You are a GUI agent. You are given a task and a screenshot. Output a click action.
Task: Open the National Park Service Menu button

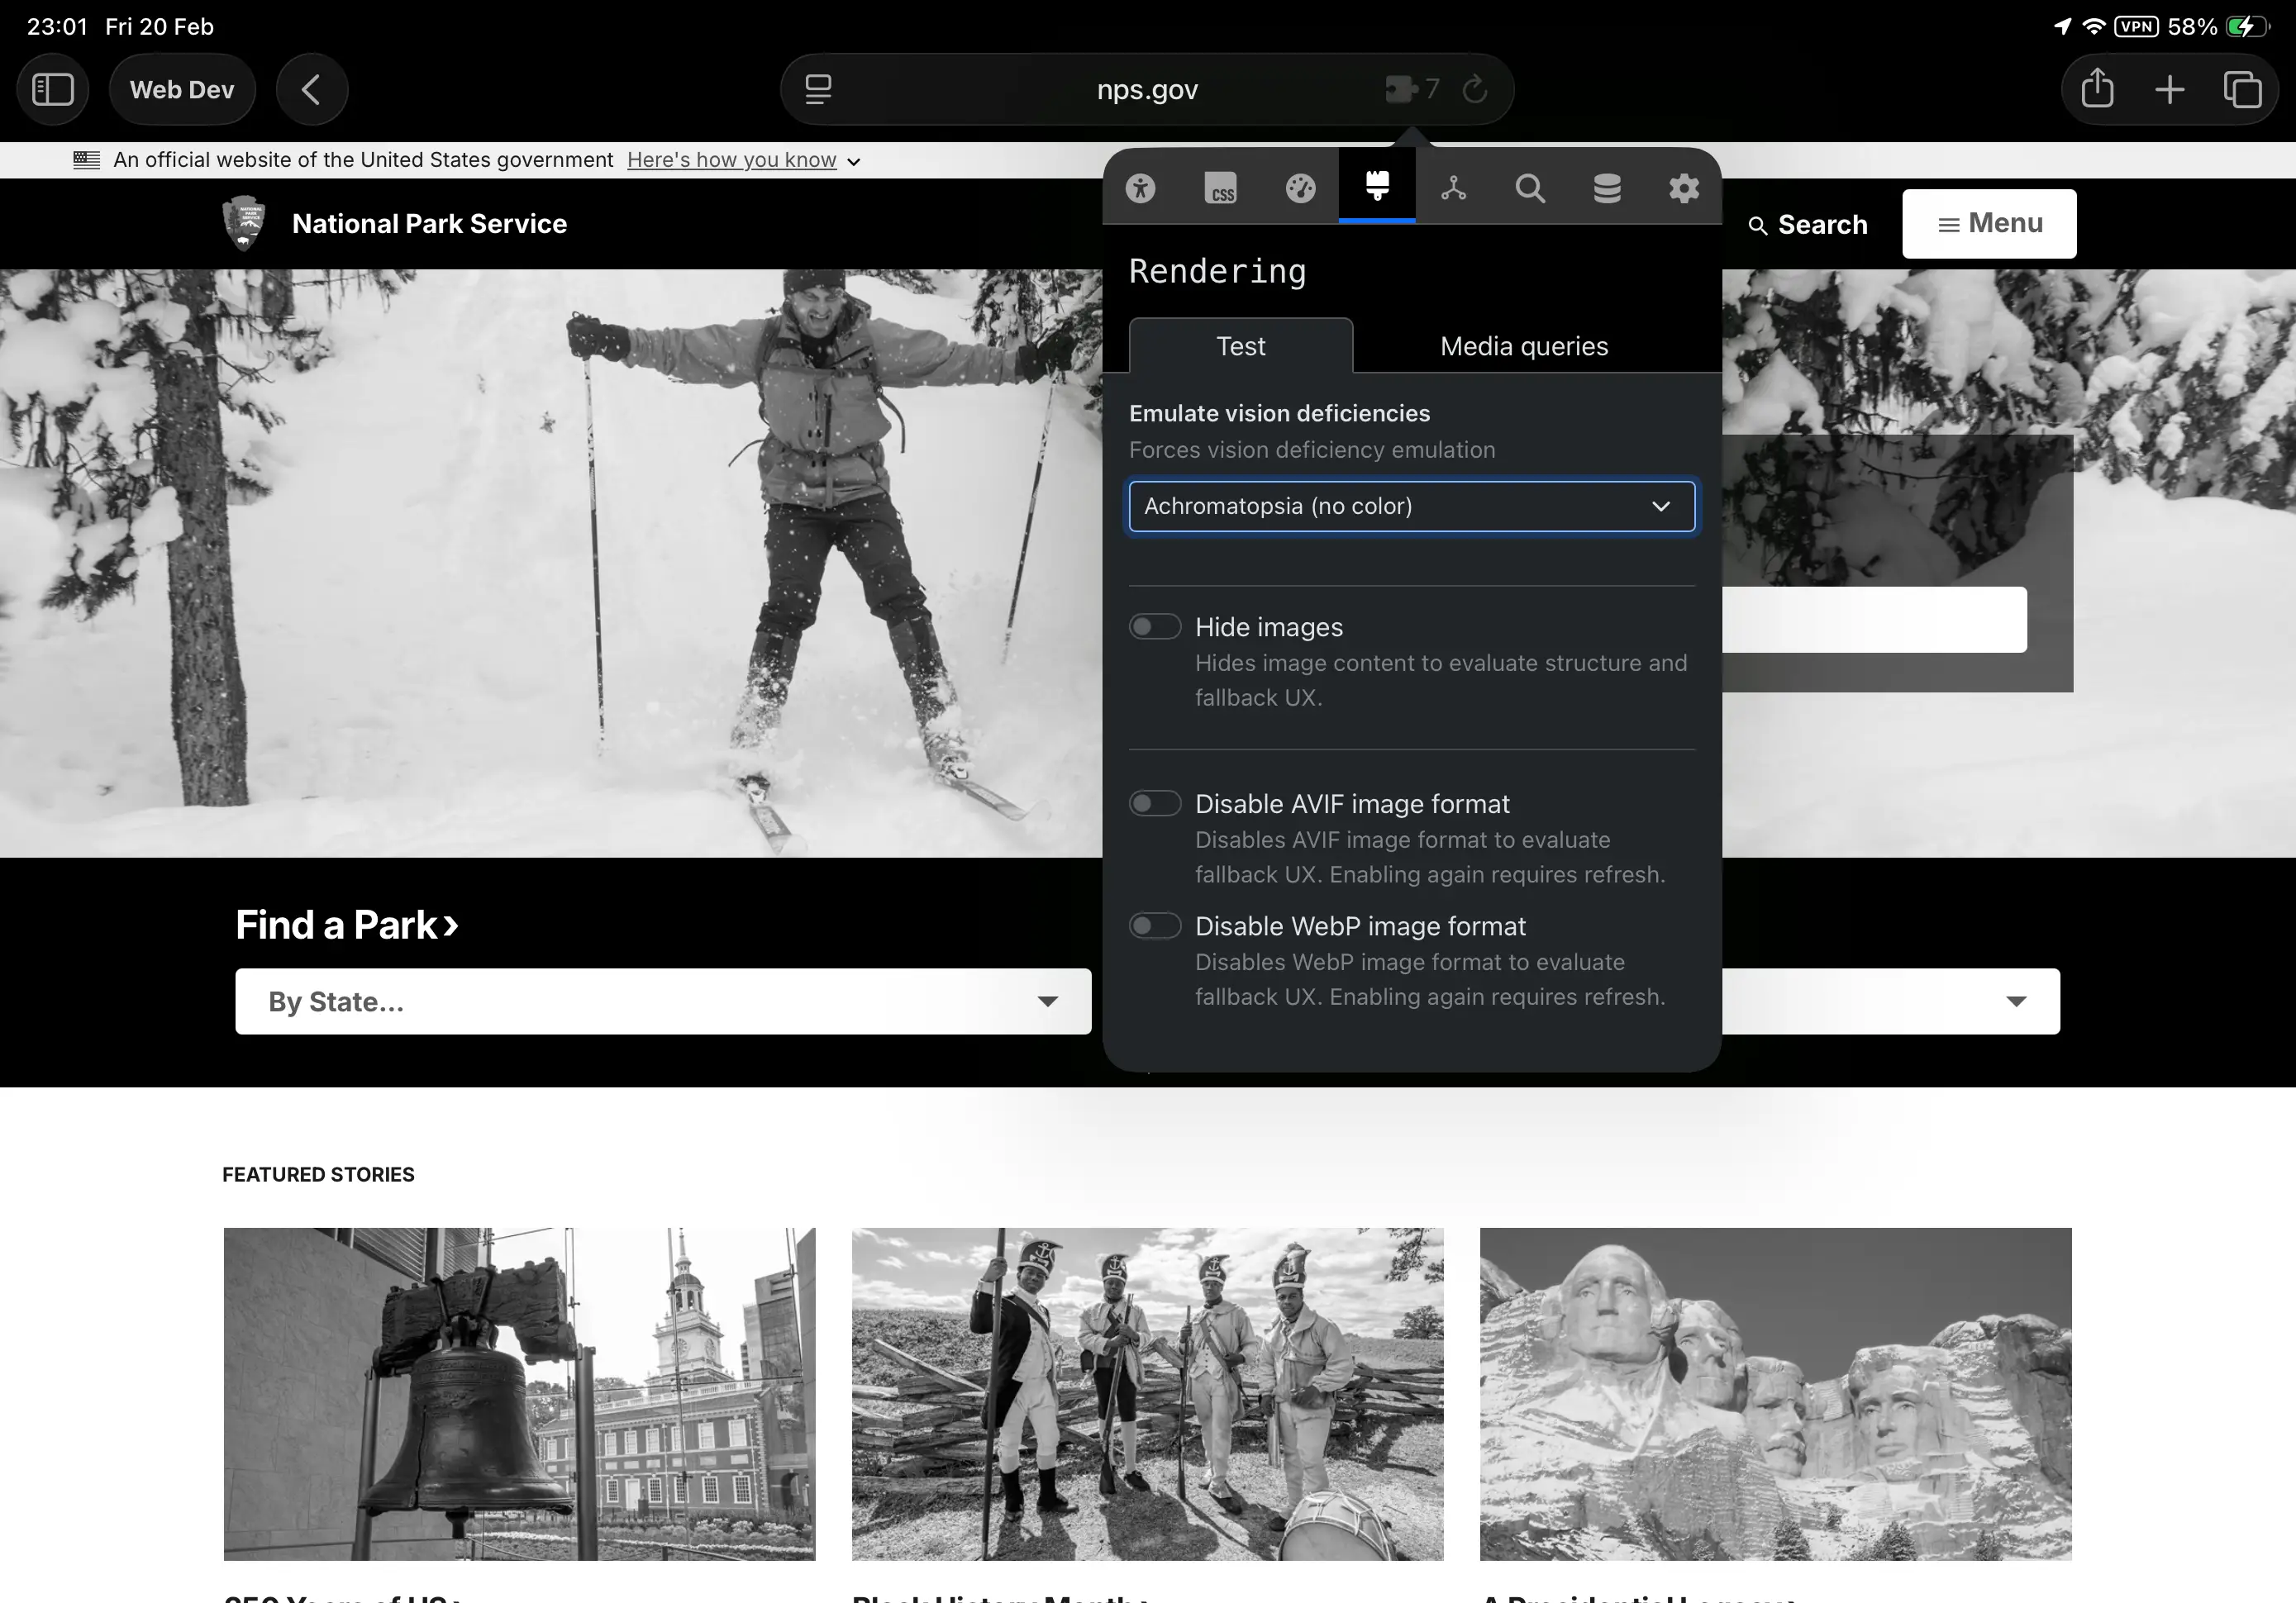pyautogui.click(x=1988, y=223)
